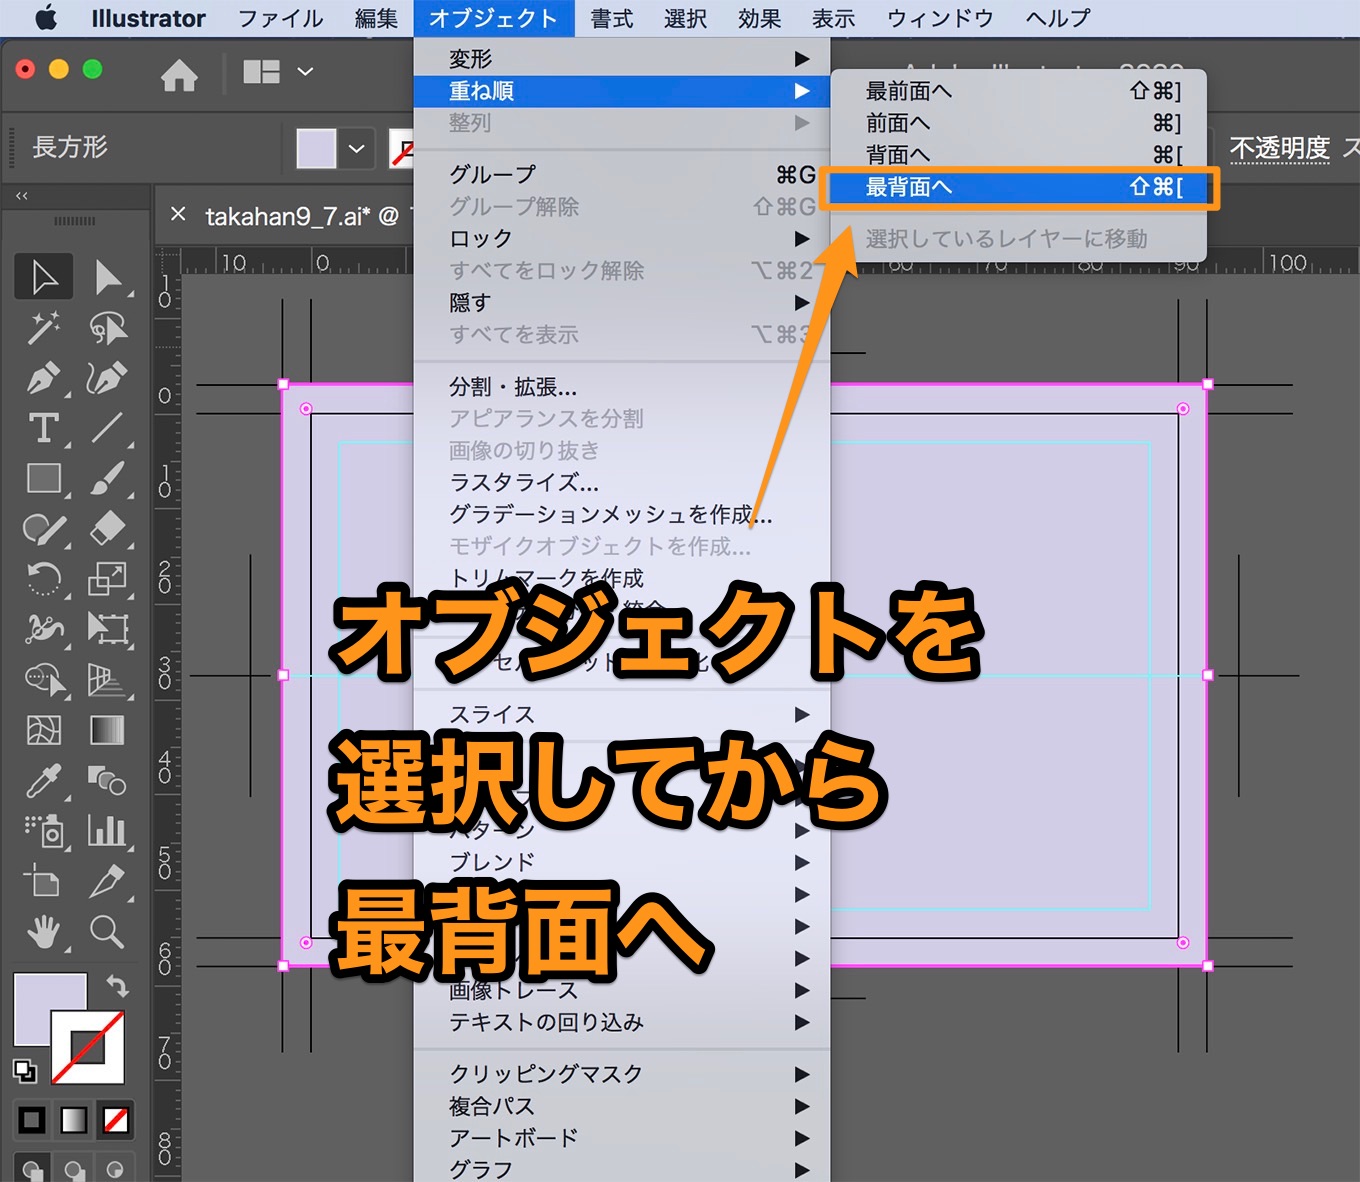Pick the Lasso tool
This screenshot has height=1182, width=1360.
pos(107,327)
